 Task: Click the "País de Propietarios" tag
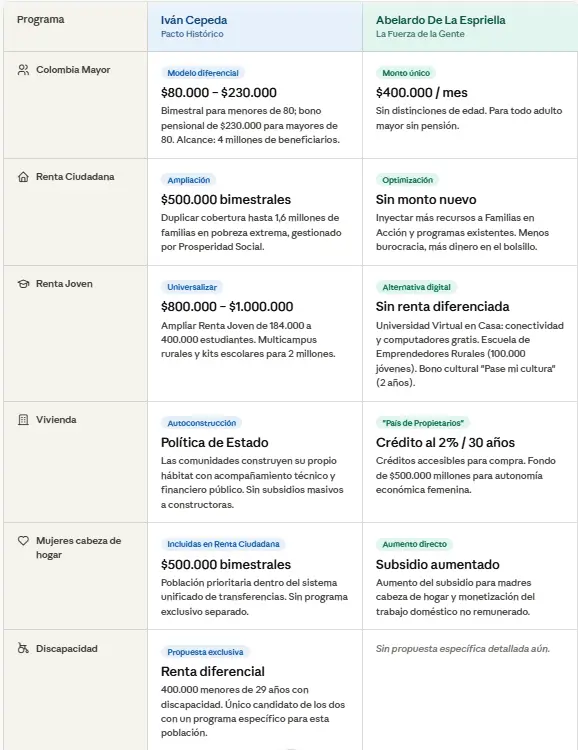pos(423,423)
